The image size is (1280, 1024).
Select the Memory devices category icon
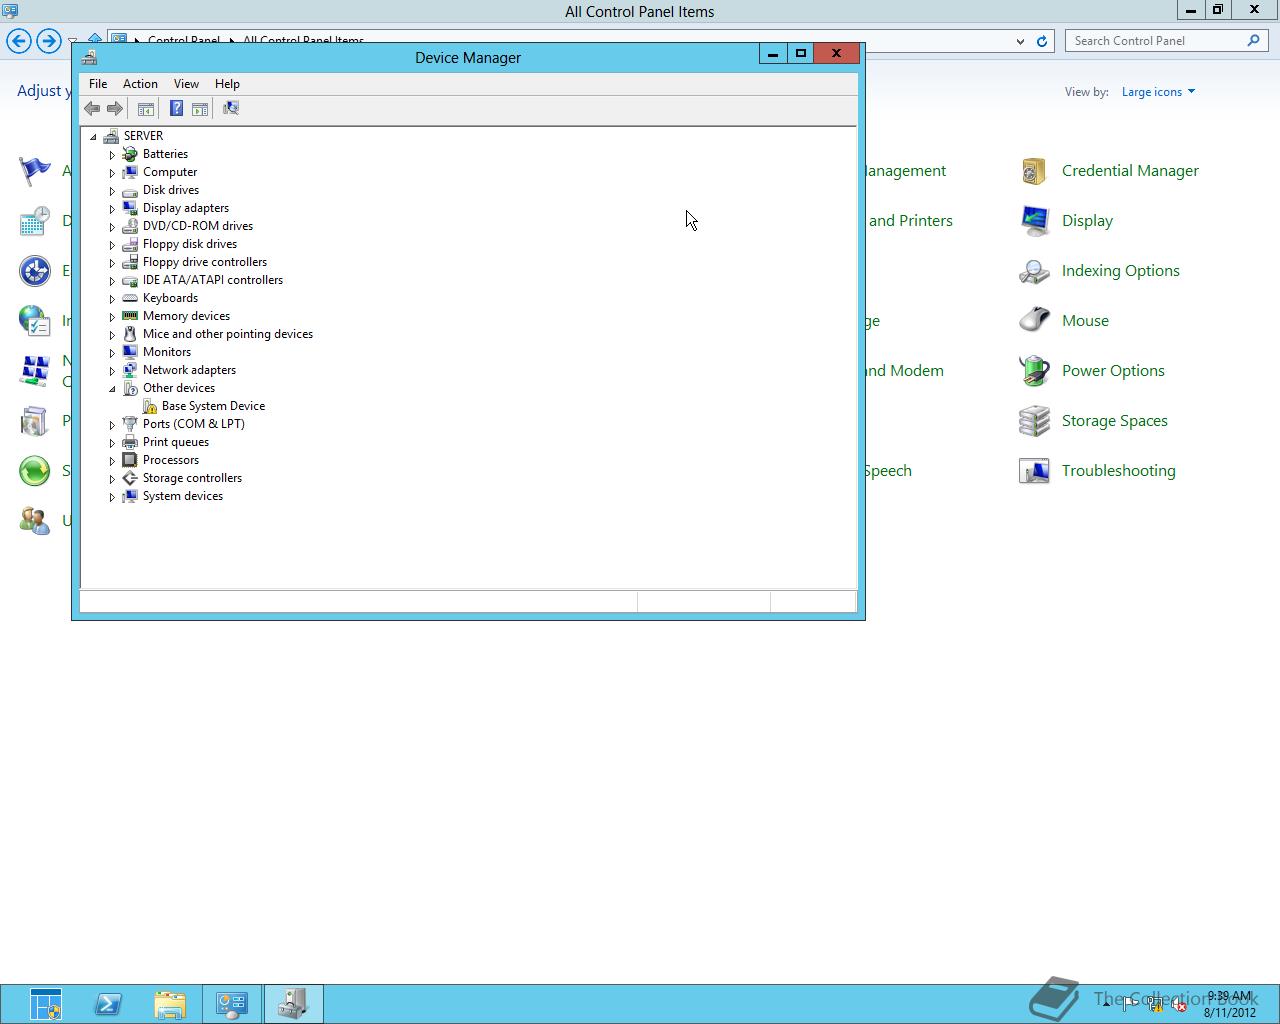(130, 316)
